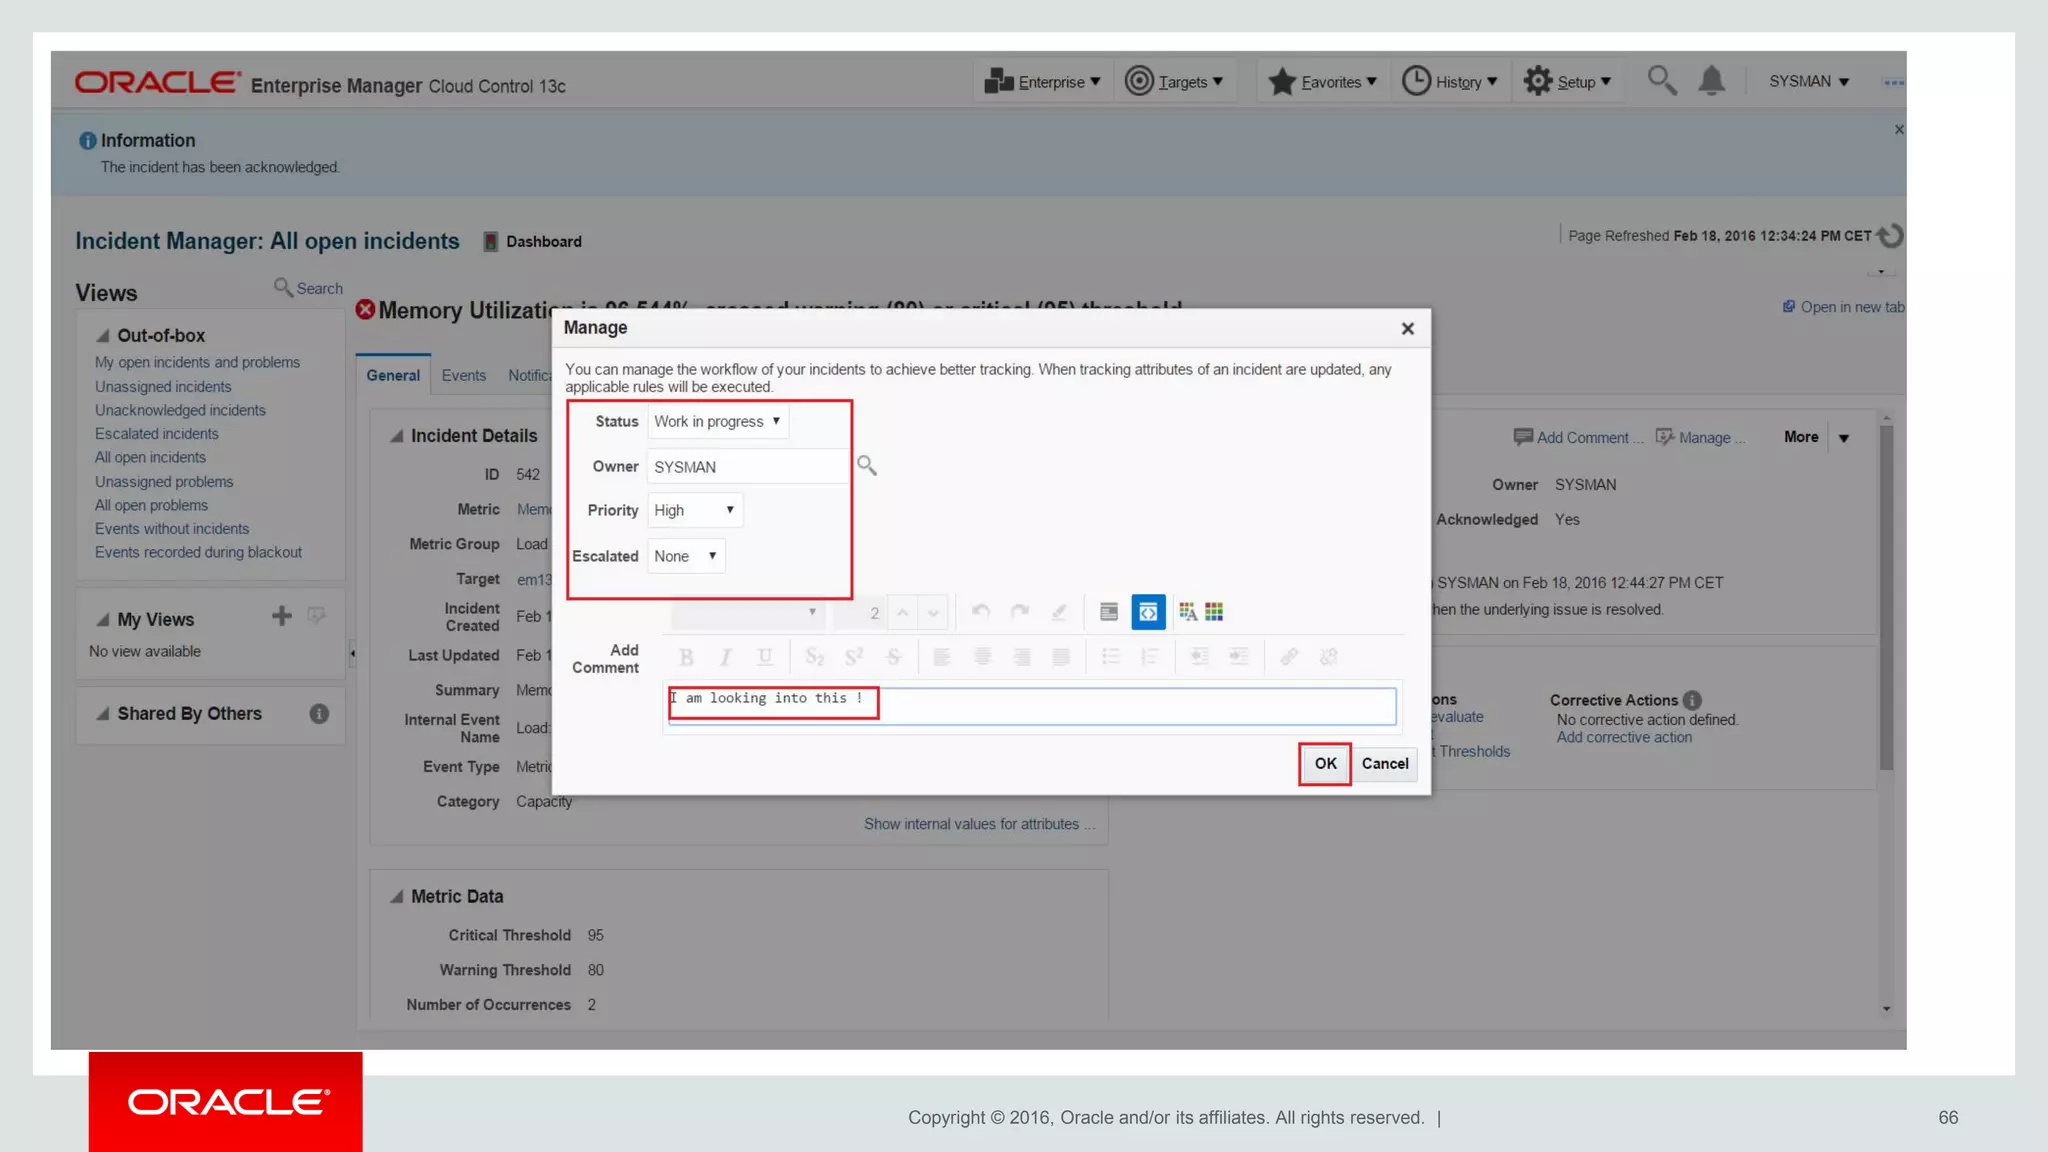Click the notifications bell icon

pyautogui.click(x=1711, y=81)
